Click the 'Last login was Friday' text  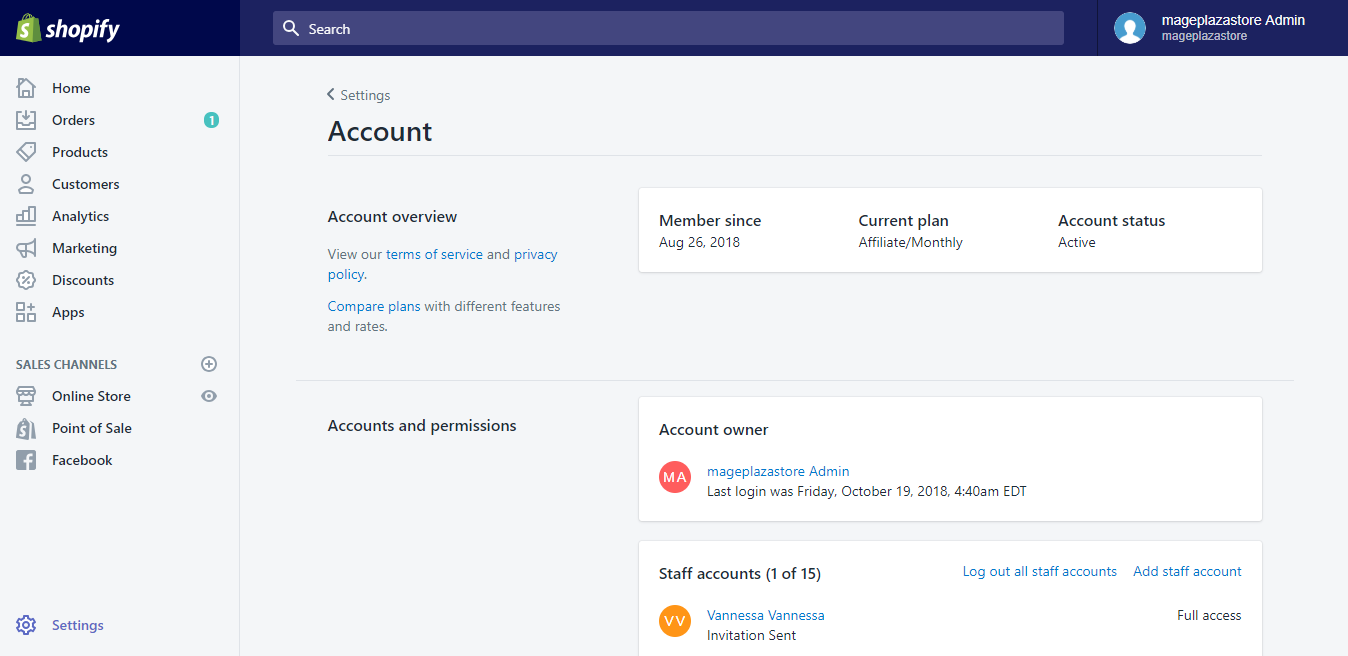tap(866, 491)
